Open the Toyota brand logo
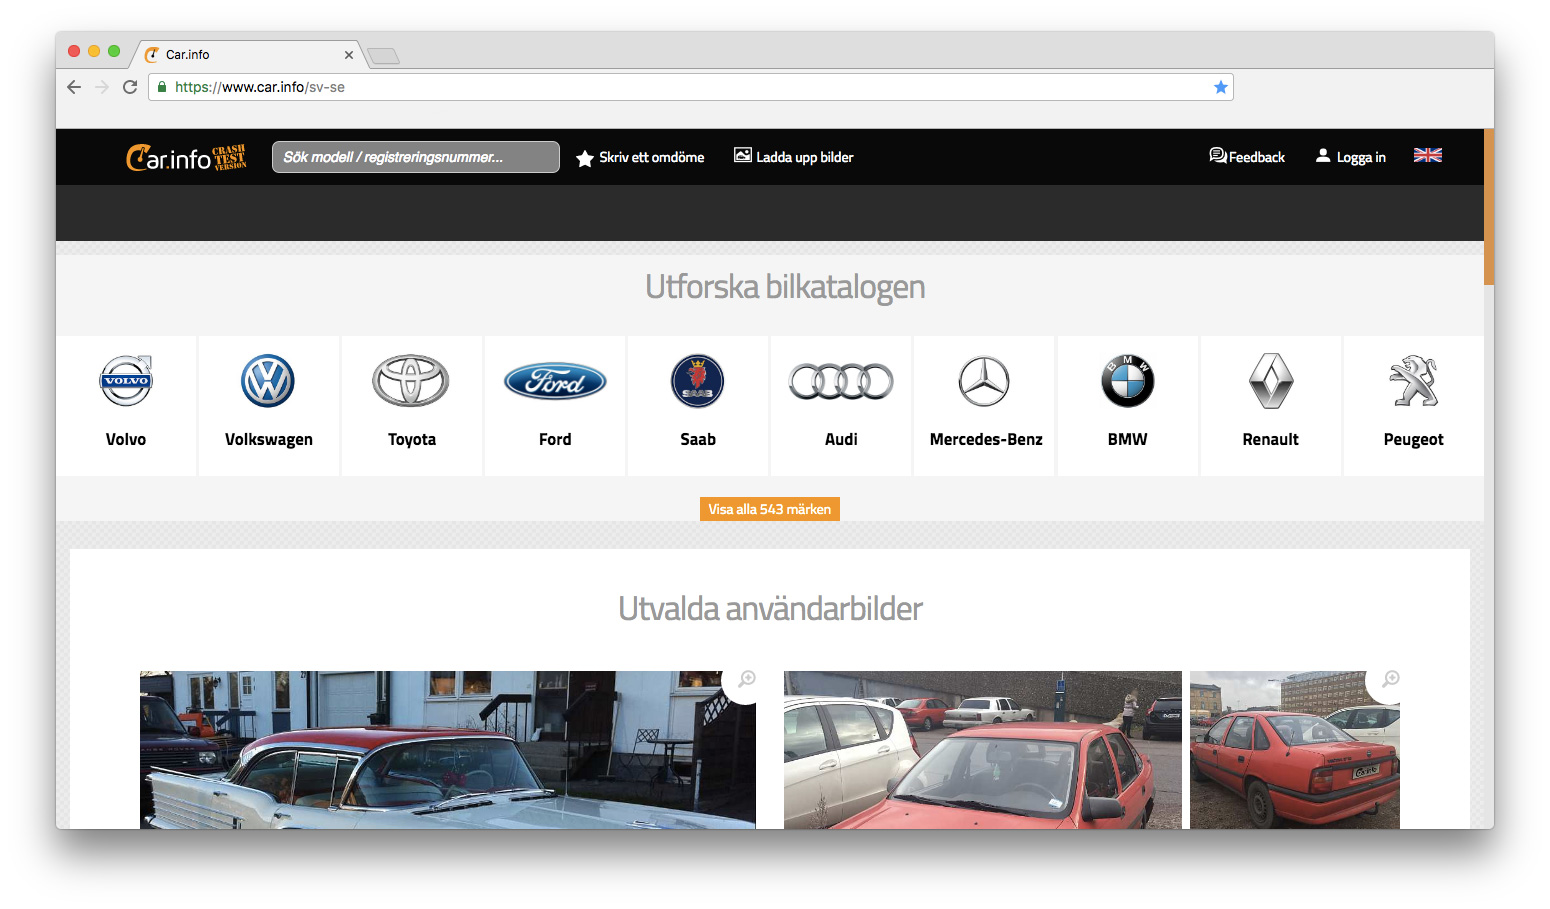The width and height of the screenshot is (1550, 909). click(x=411, y=381)
